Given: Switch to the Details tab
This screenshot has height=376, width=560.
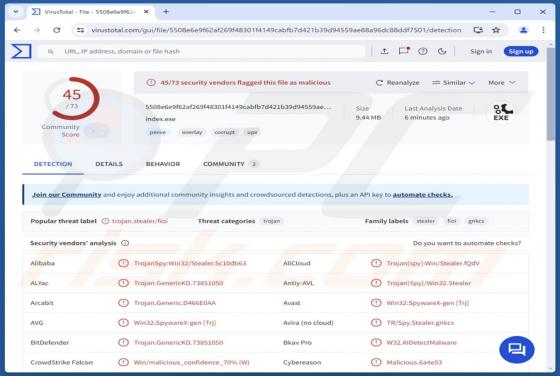Looking at the screenshot, I should coord(109,164).
